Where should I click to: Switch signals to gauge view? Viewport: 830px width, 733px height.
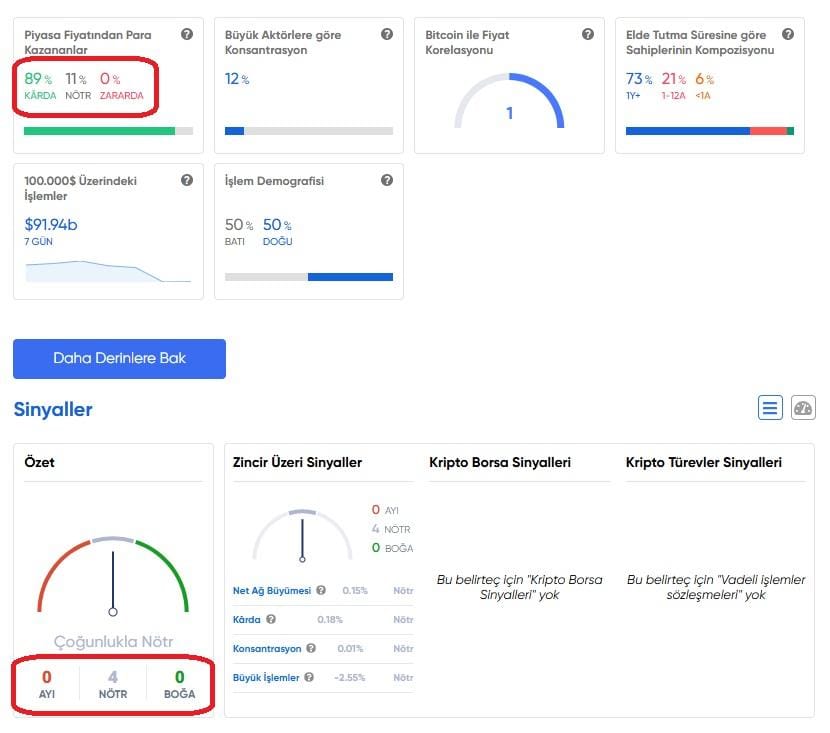coord(803,408)
